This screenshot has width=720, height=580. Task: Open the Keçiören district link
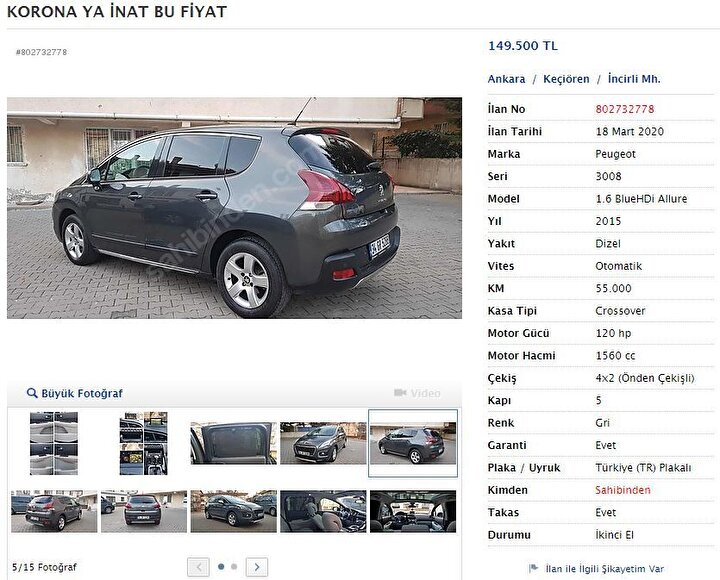coord(566,79)
